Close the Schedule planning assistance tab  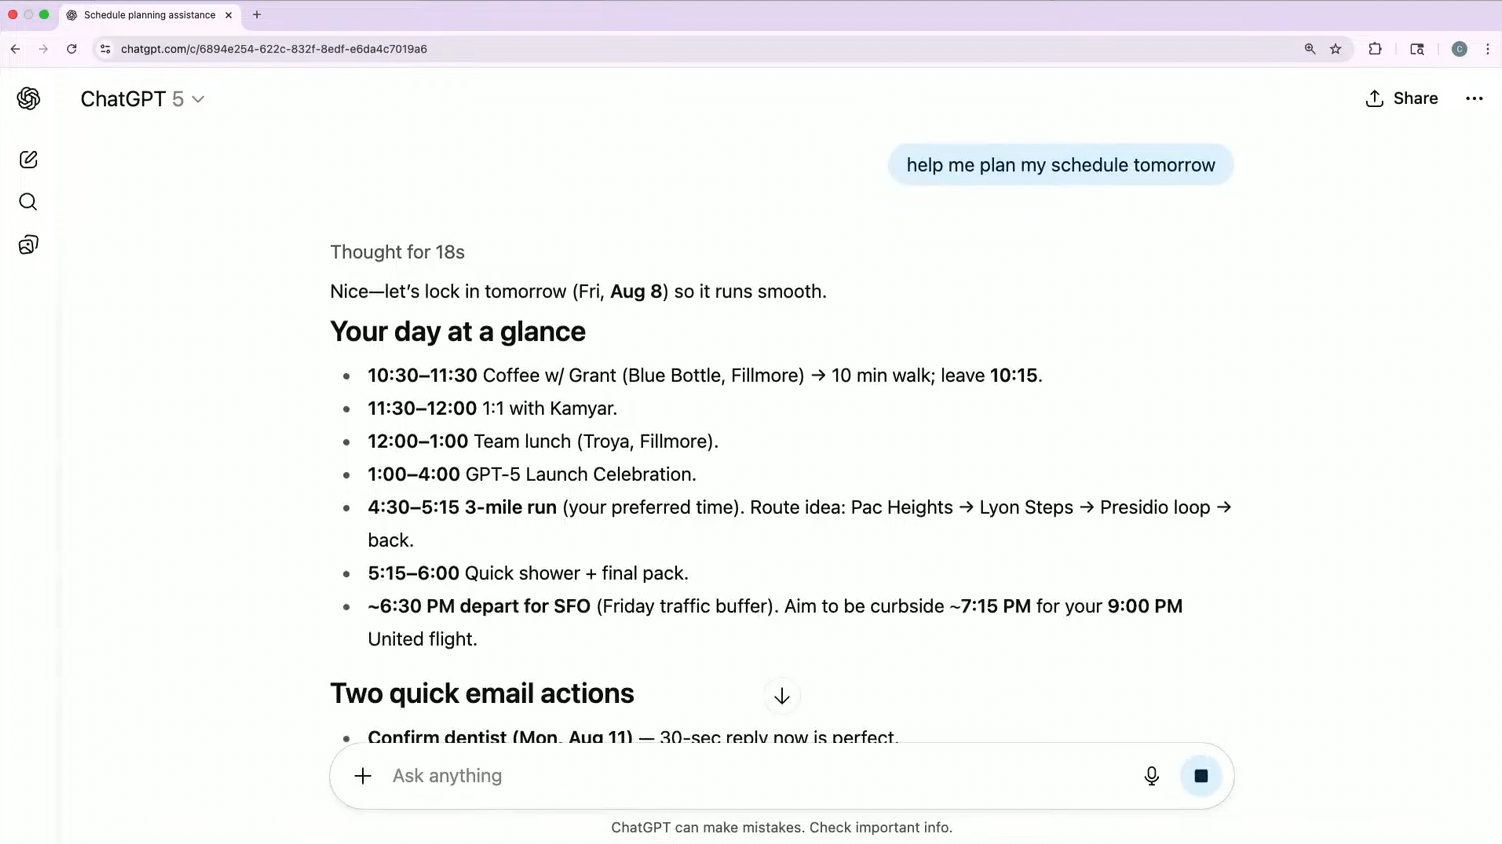pyautogui.click(x=228, y=15)
